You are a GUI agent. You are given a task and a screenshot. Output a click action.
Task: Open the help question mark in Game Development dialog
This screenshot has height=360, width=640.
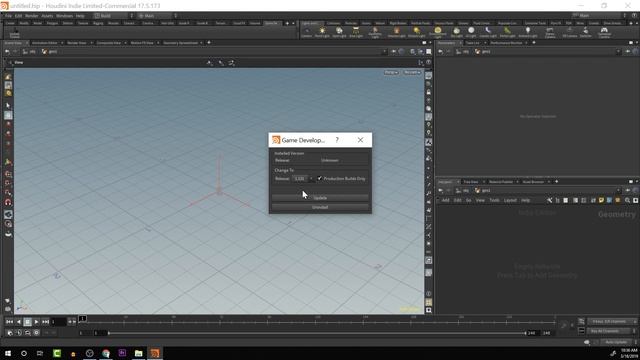tap(337, 140)
